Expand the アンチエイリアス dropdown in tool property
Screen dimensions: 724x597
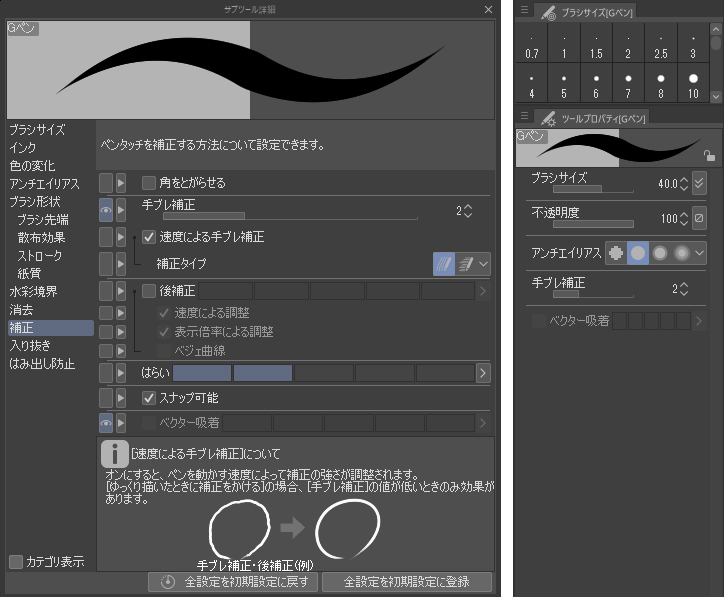tap(700, 253)
